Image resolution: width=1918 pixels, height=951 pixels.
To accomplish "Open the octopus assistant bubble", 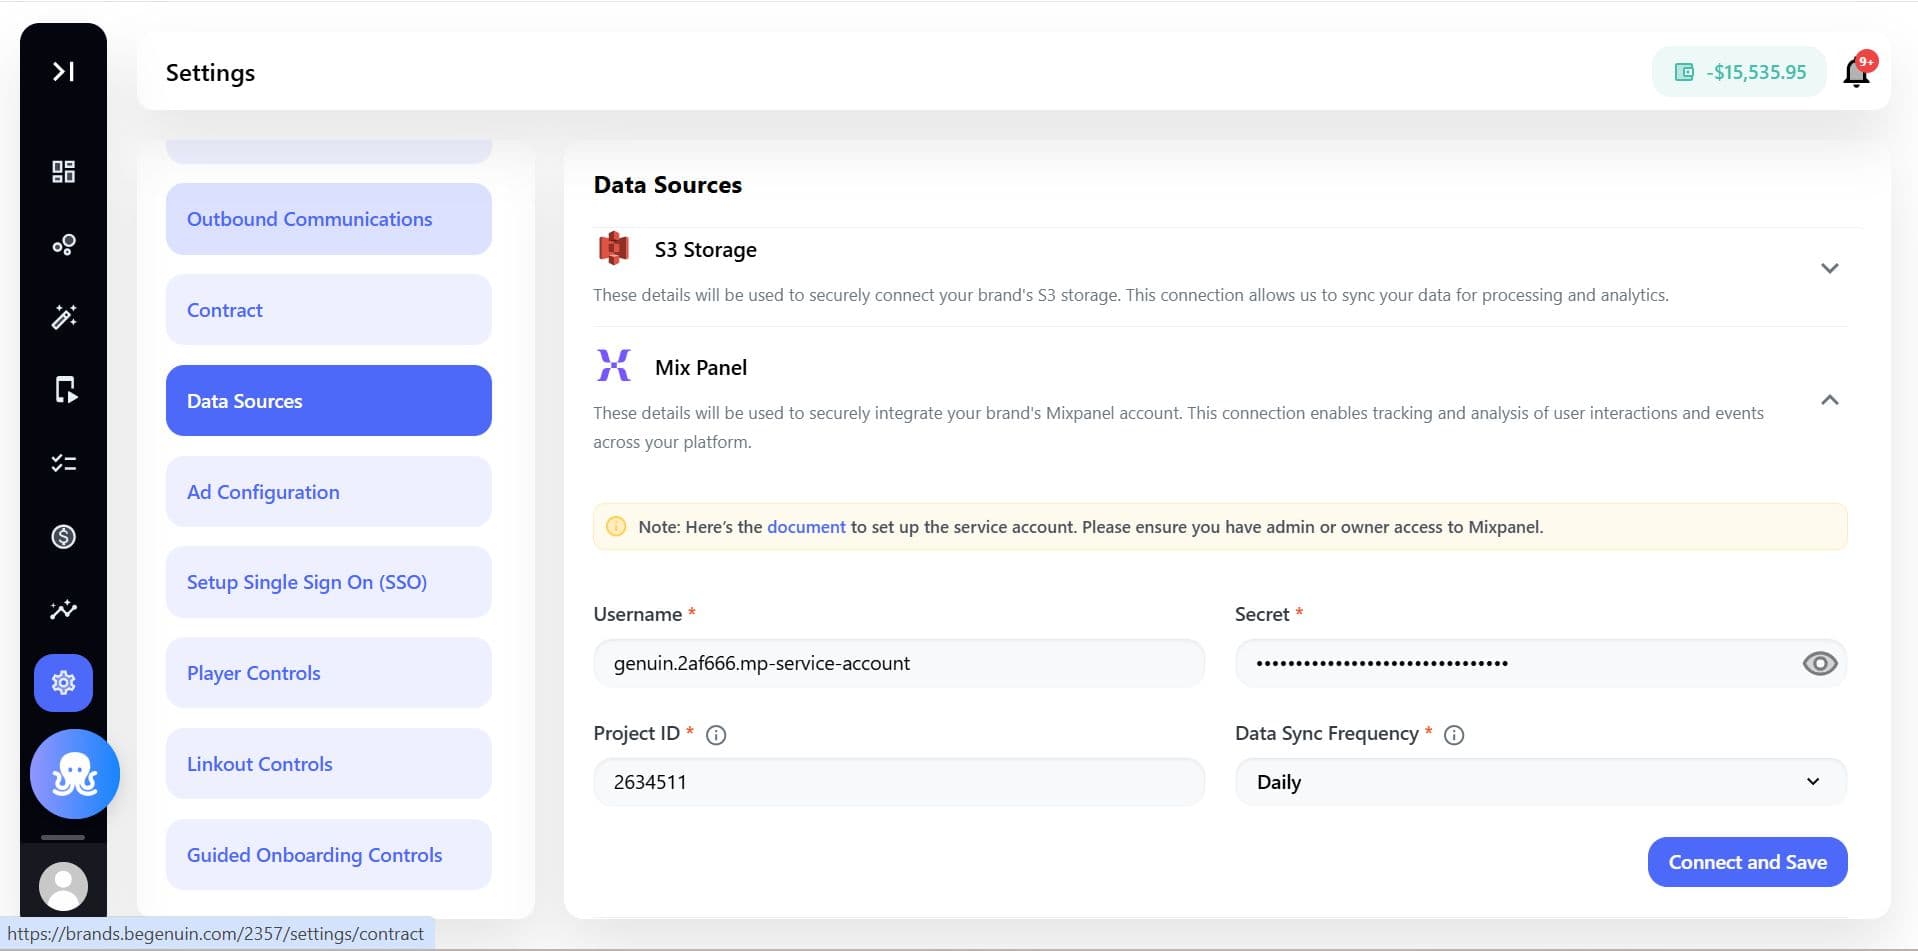I will 75,774.
